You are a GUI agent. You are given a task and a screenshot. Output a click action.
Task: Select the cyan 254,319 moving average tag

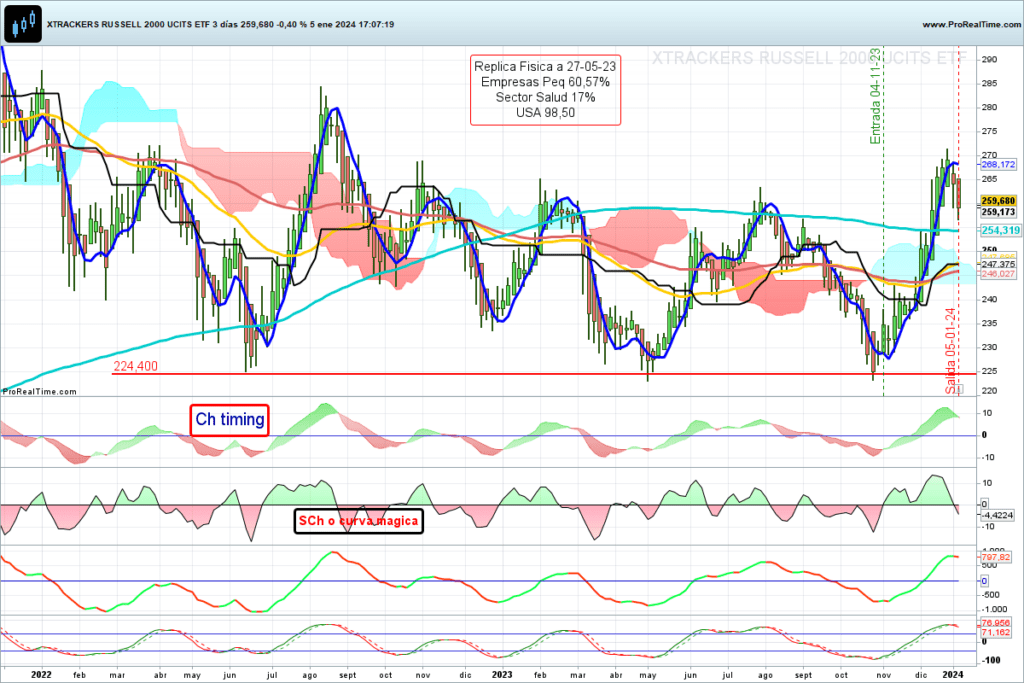tap(1000, 230)
